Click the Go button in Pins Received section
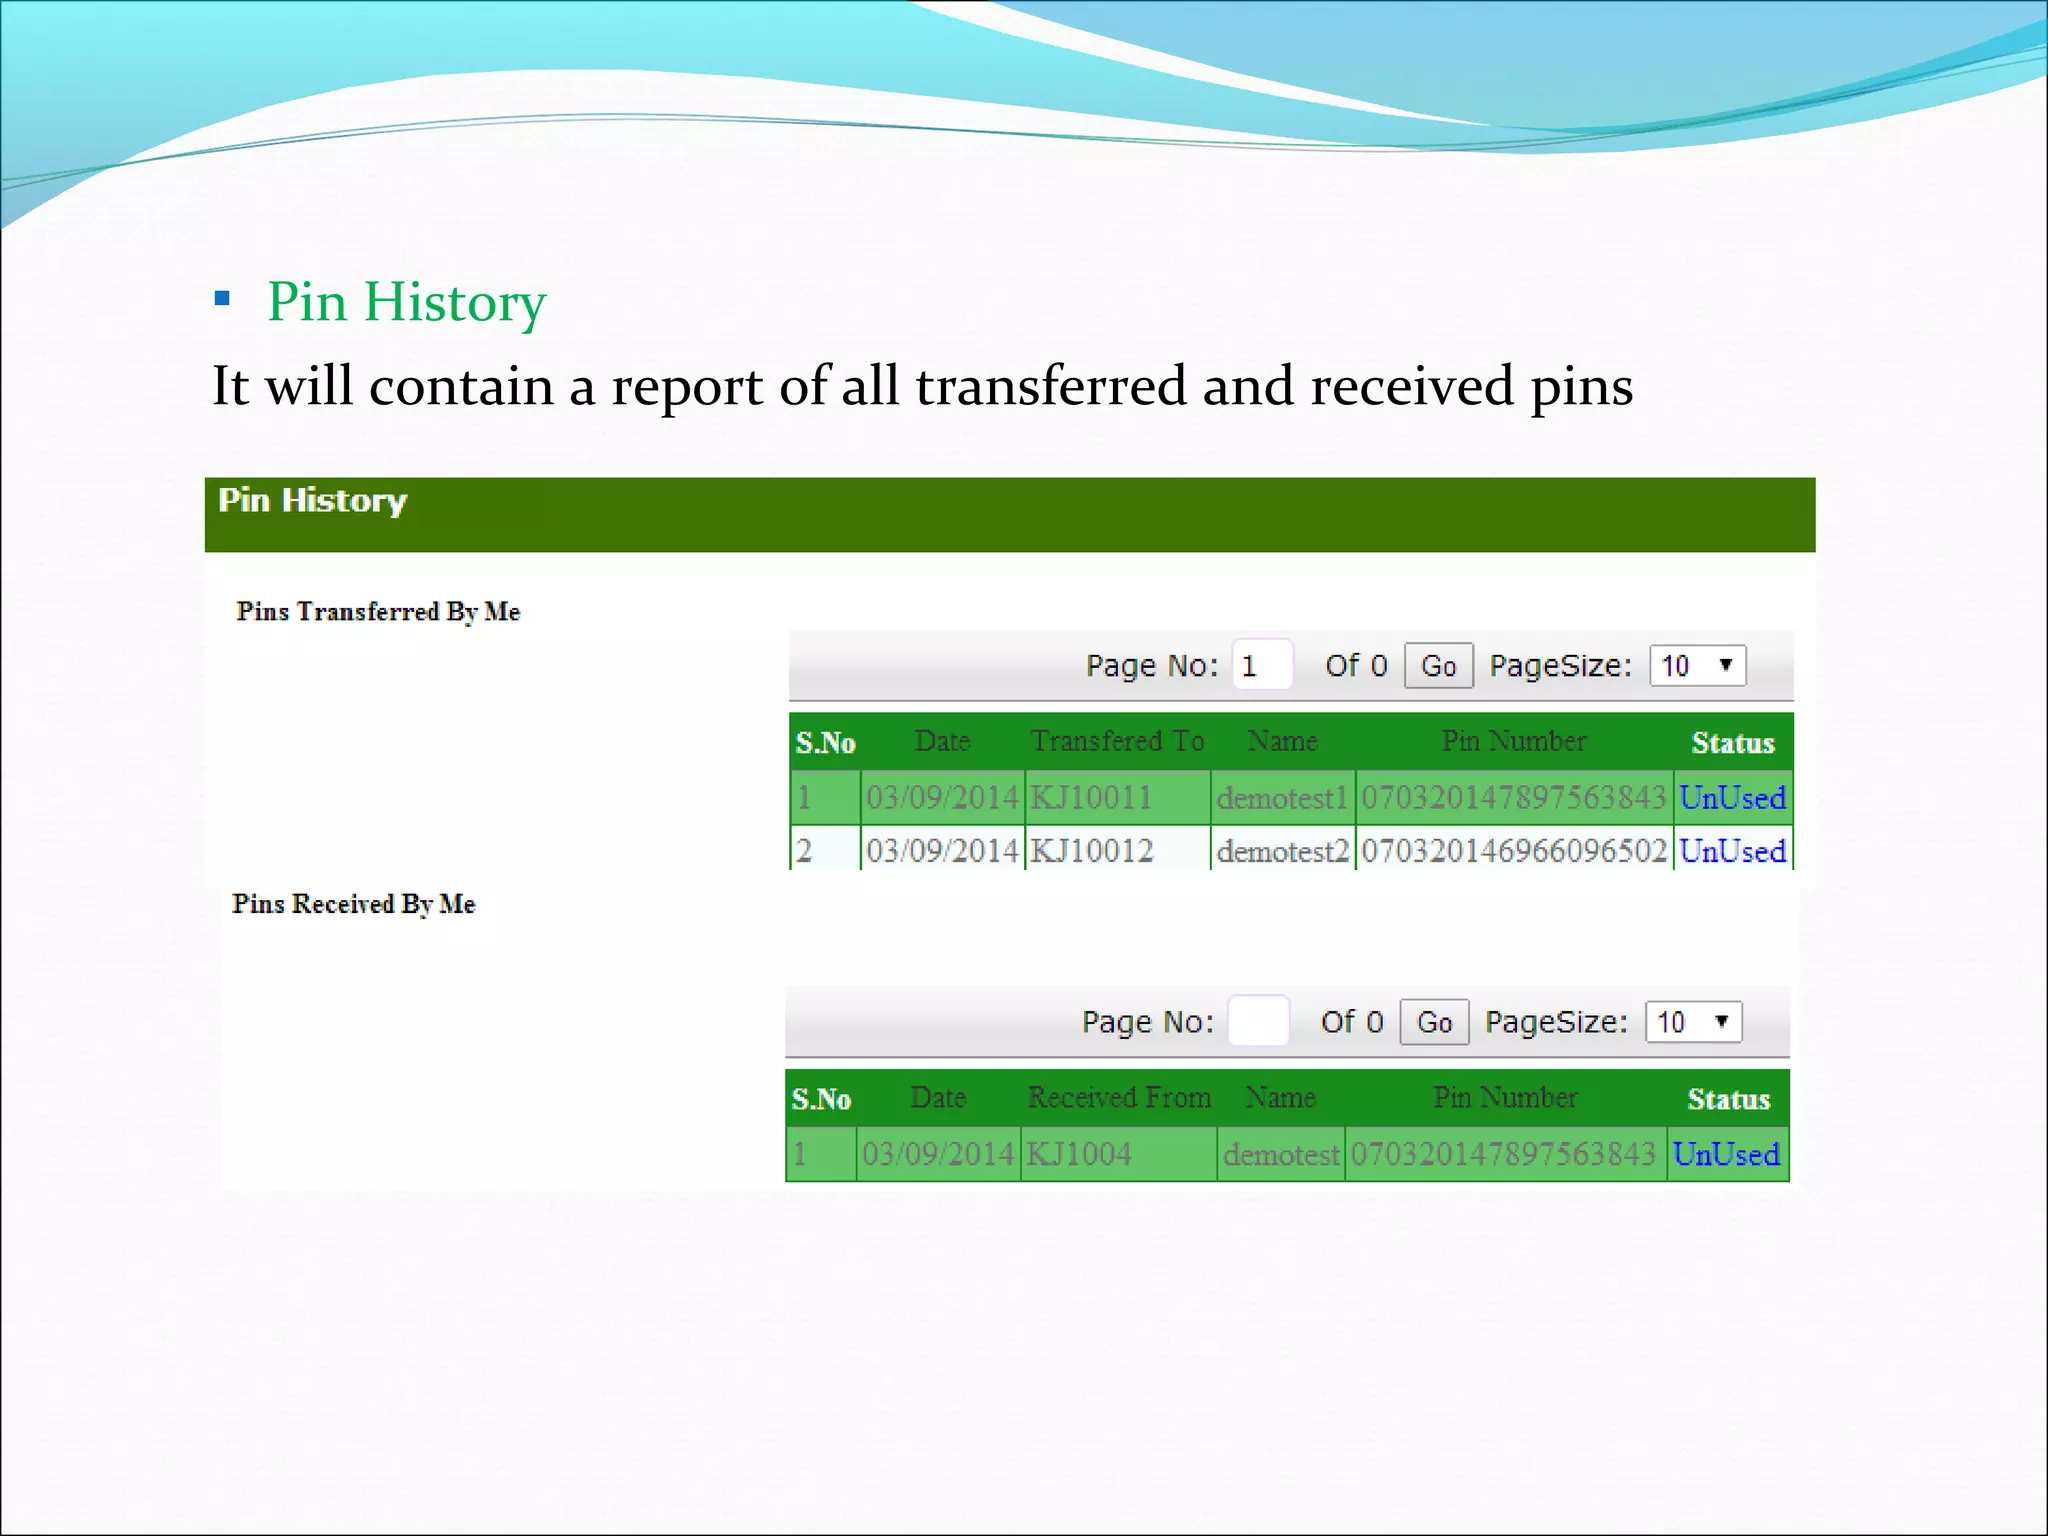The width and height of the screenshot is (2048, 1536). click(x=1434, y=1022)
